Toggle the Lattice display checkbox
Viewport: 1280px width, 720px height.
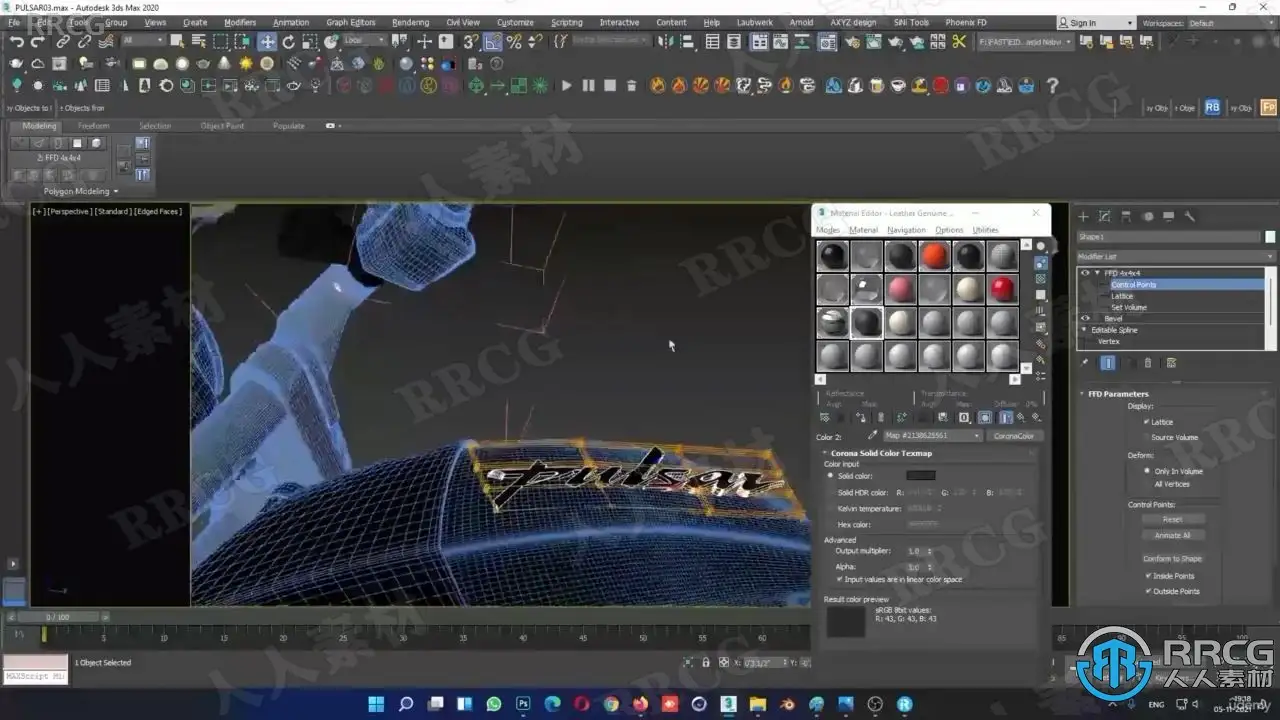tap(1146, 422)
